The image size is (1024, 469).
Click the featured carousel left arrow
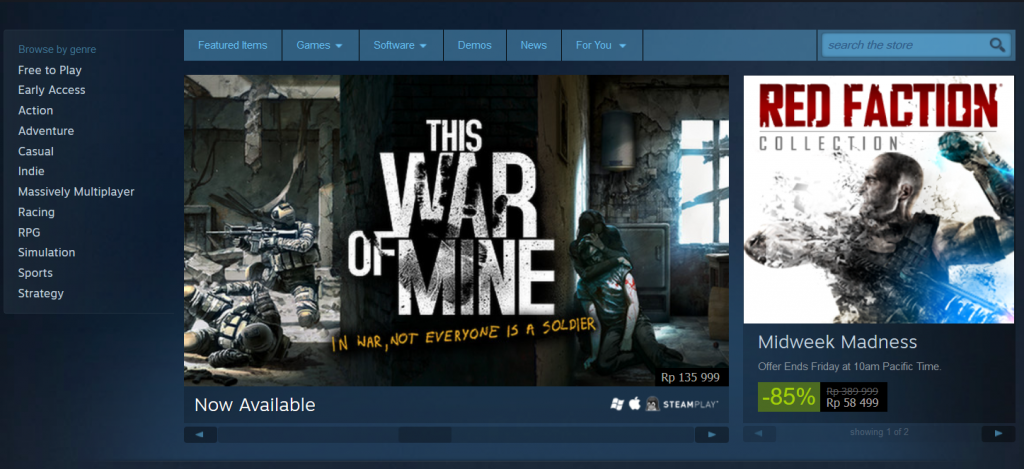200,434
